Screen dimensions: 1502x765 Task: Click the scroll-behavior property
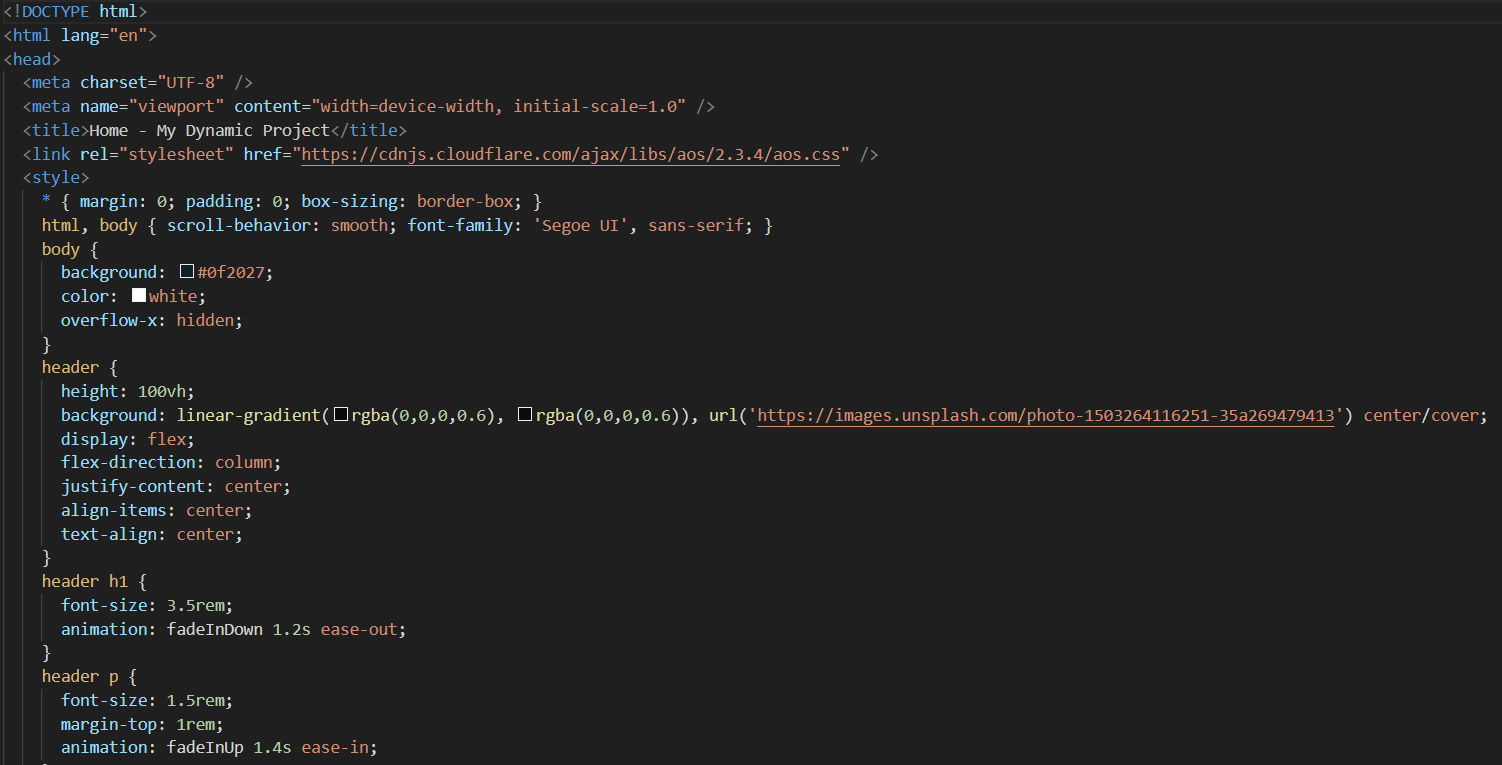[239, 226]
